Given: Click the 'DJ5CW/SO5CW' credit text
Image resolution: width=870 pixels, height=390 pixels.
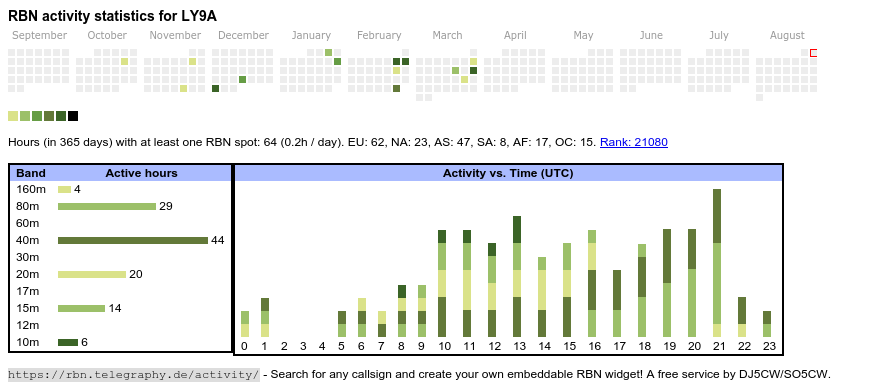Looking at the screenshot, I should (x=784, y=374).
